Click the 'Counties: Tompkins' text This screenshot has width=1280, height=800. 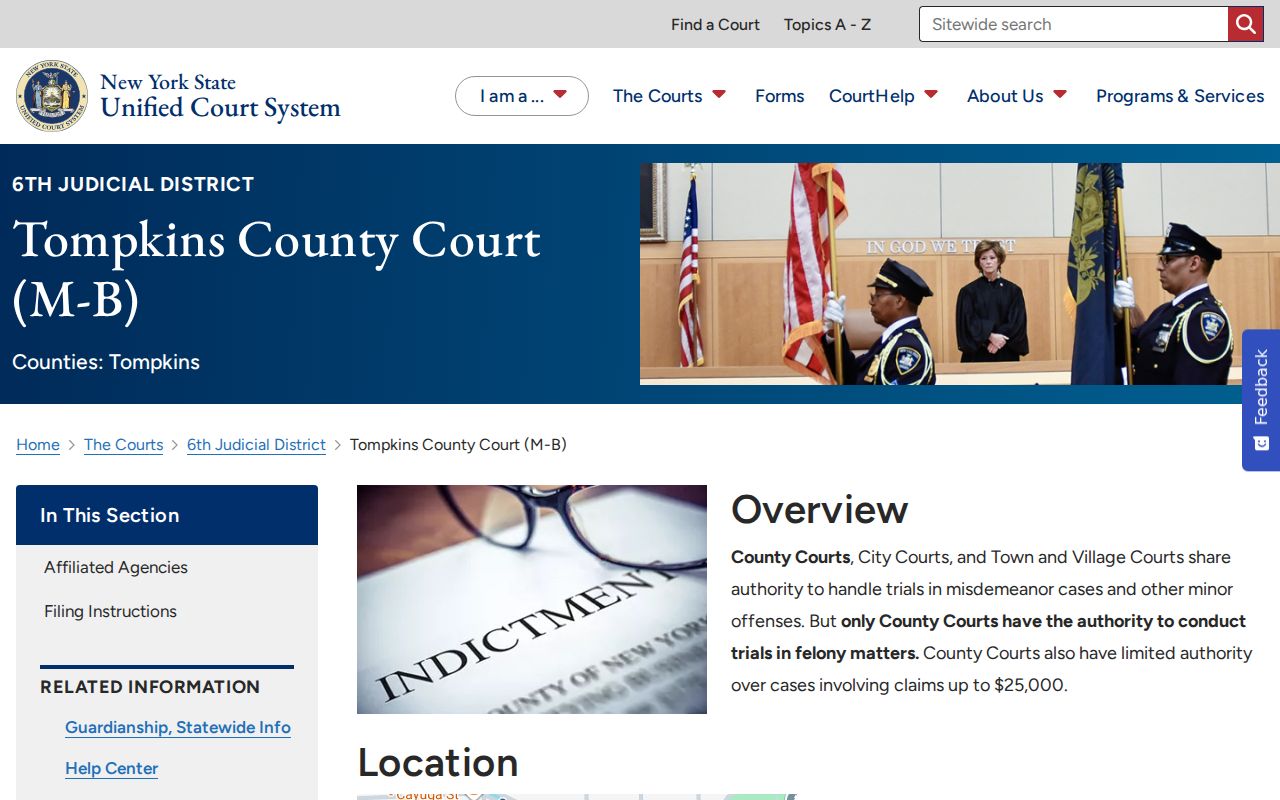tap(106, 362)
